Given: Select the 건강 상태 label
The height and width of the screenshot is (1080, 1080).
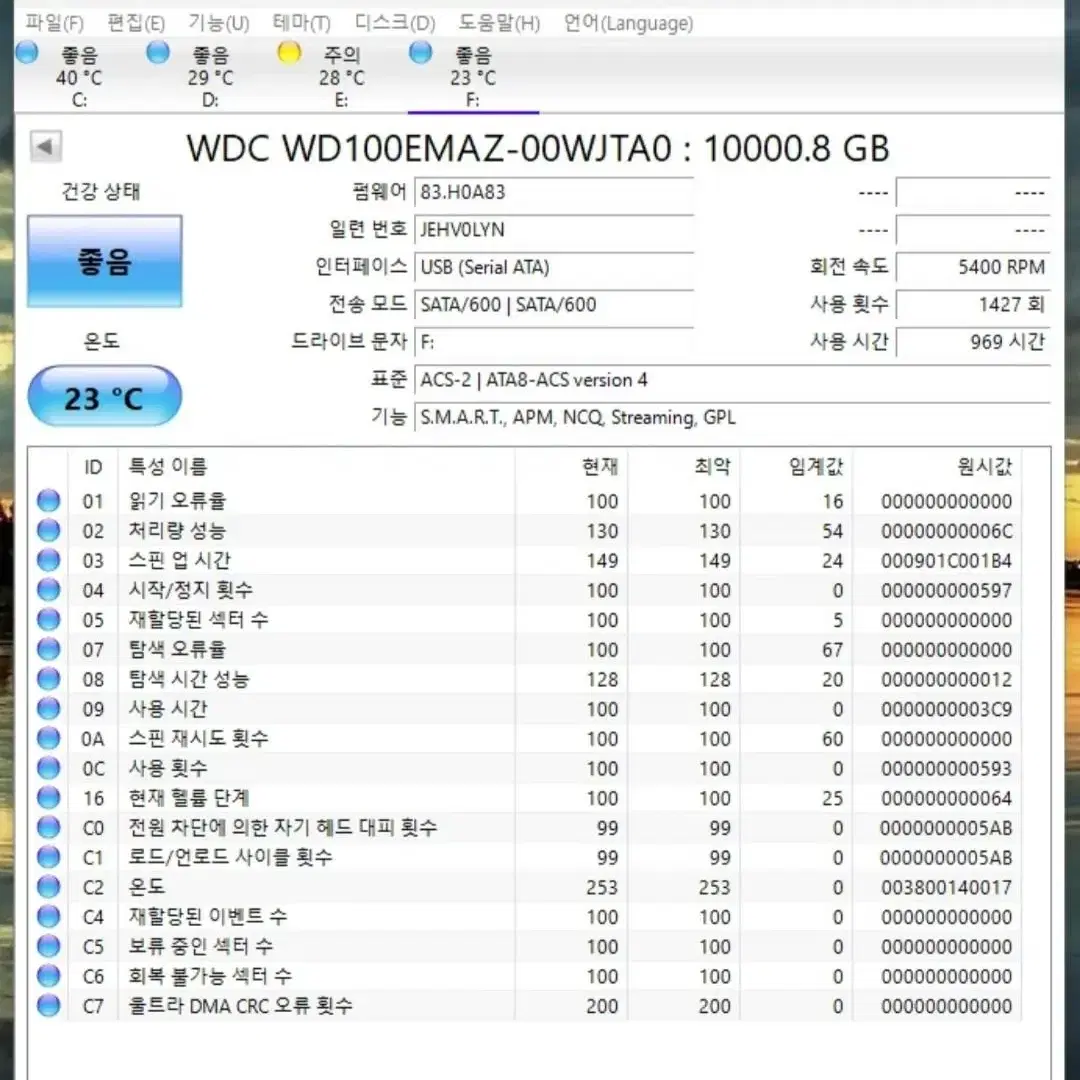Looking at the screenshot, I should 101,191.
